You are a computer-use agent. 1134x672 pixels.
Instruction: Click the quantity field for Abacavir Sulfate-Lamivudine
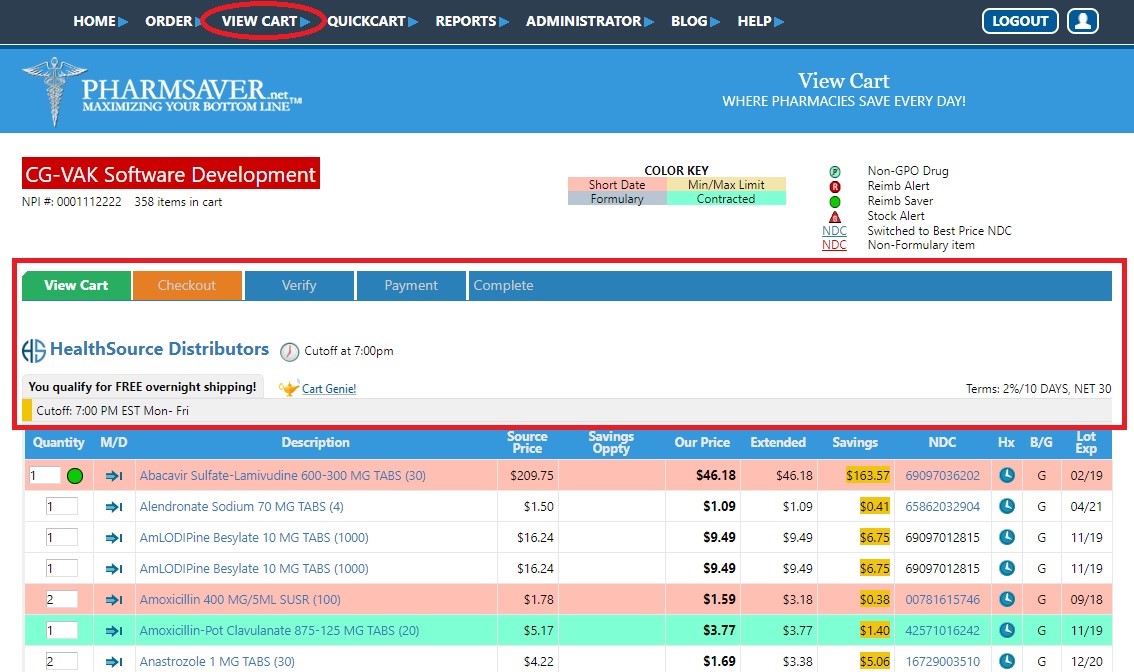44,475
